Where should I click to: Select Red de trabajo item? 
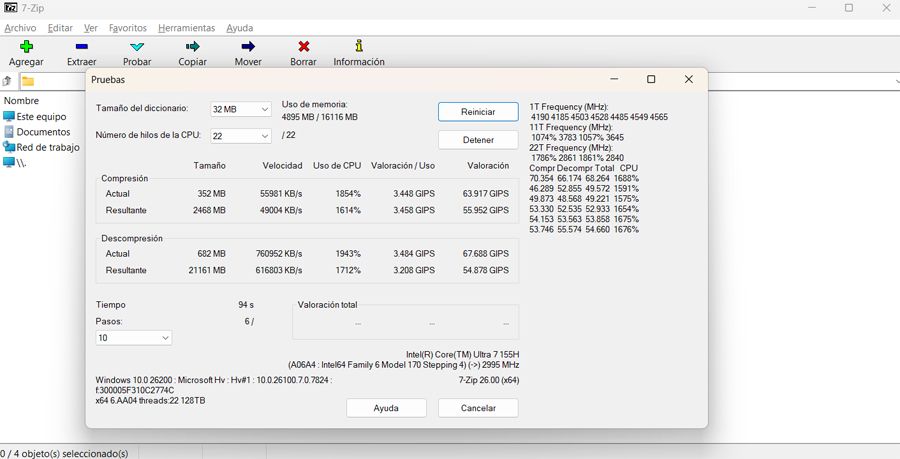tap(41, 147)
